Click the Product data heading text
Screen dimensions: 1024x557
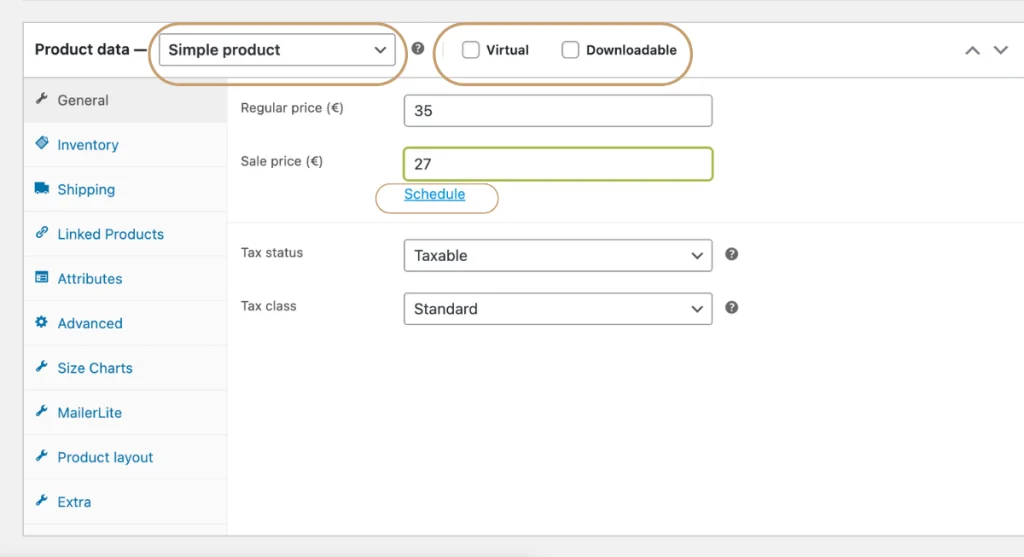click(82, 50)
